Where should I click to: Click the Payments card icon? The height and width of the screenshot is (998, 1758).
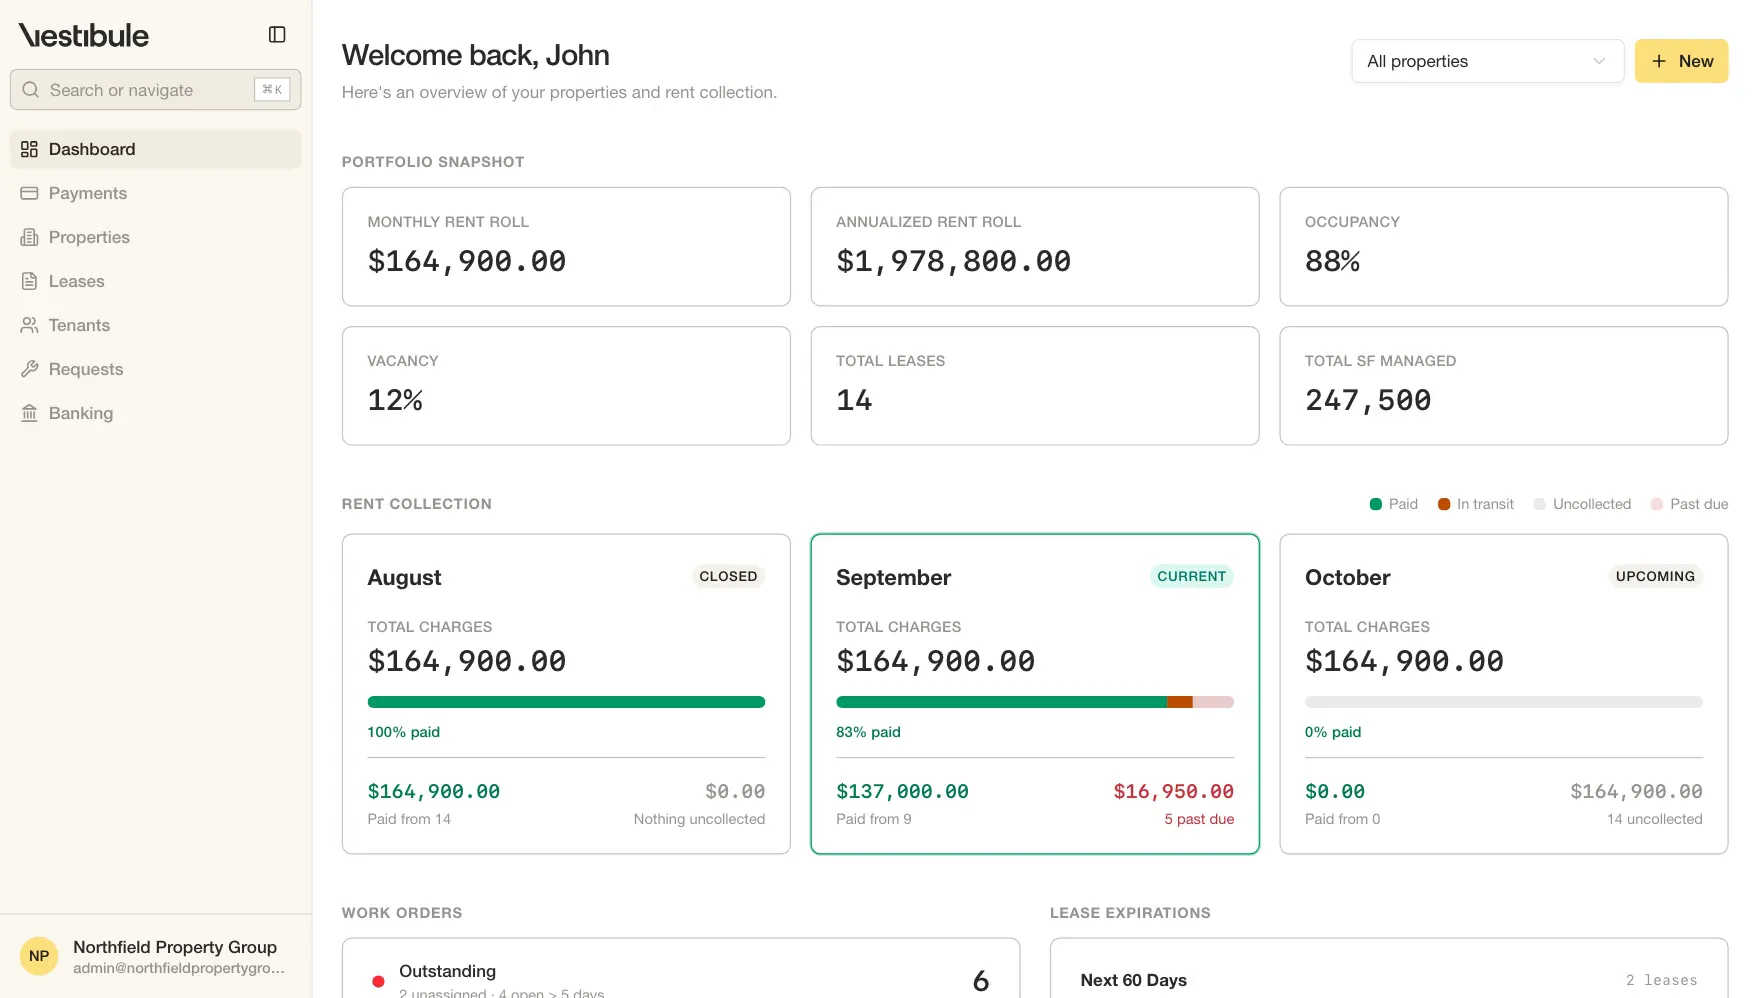point(29,193)
